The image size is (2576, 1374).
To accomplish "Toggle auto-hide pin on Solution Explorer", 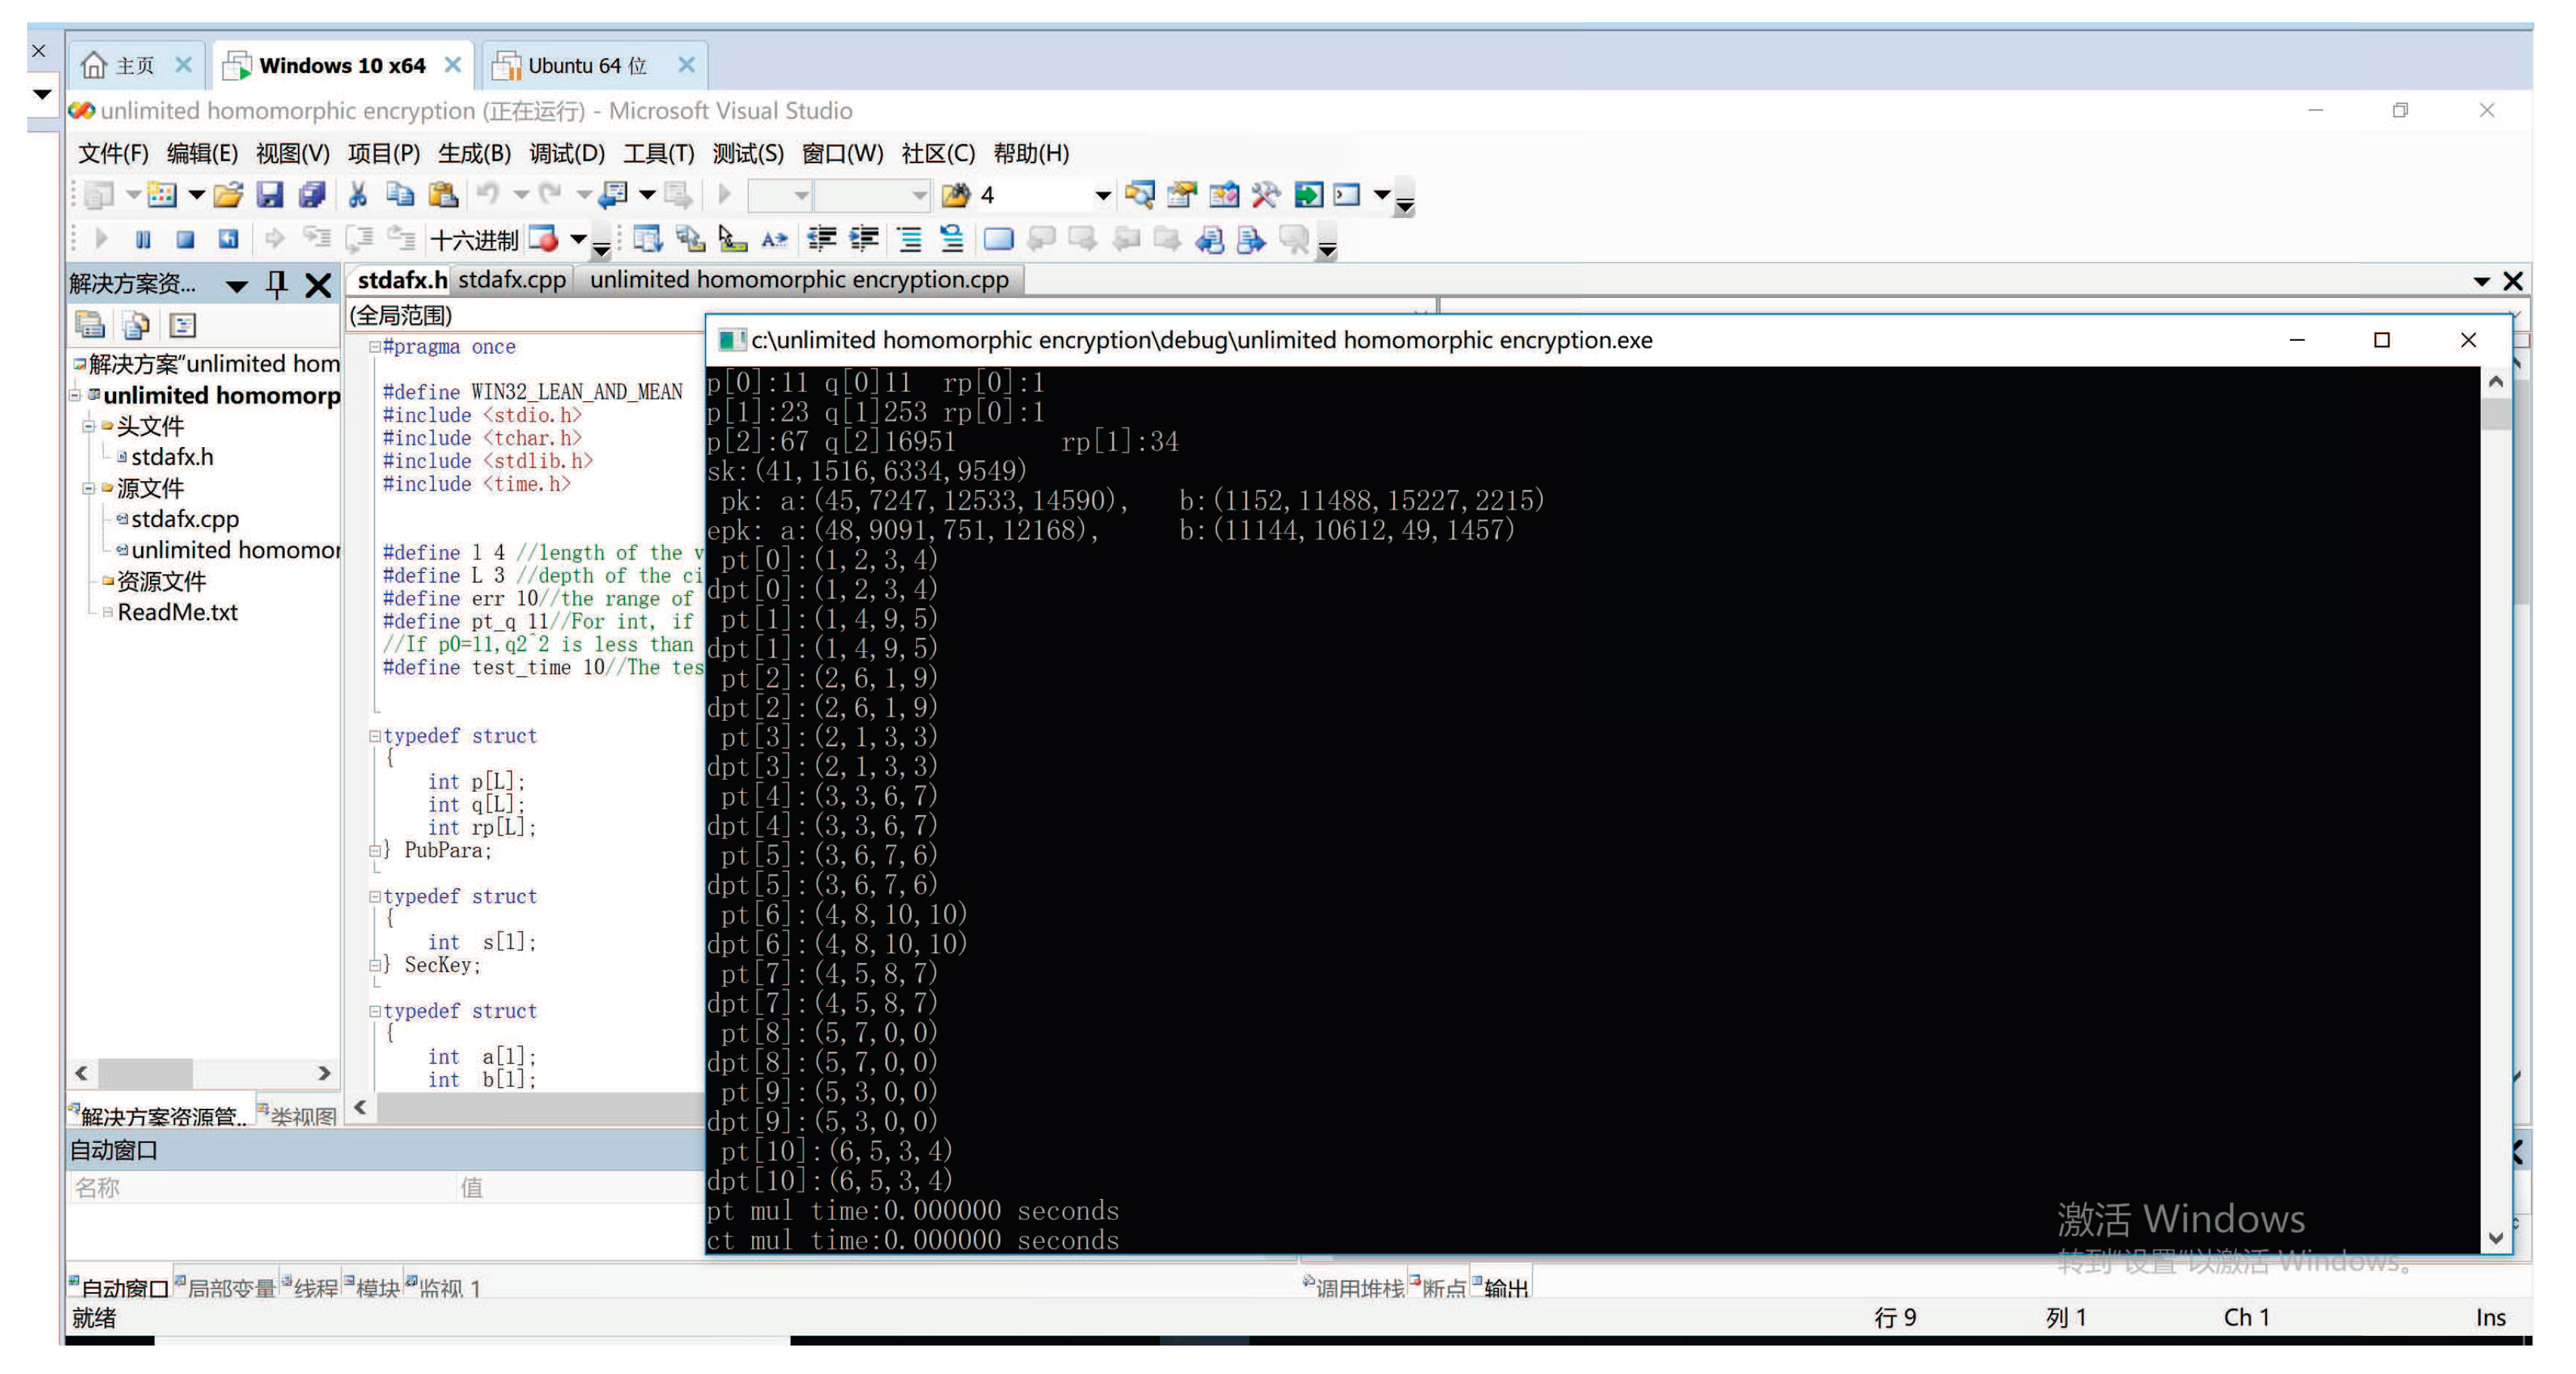I will click(x=277, y=285).
